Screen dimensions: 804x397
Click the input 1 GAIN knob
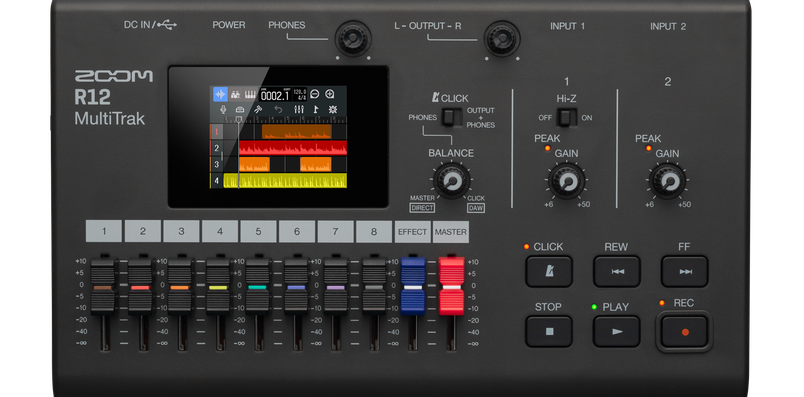point(567,181)
